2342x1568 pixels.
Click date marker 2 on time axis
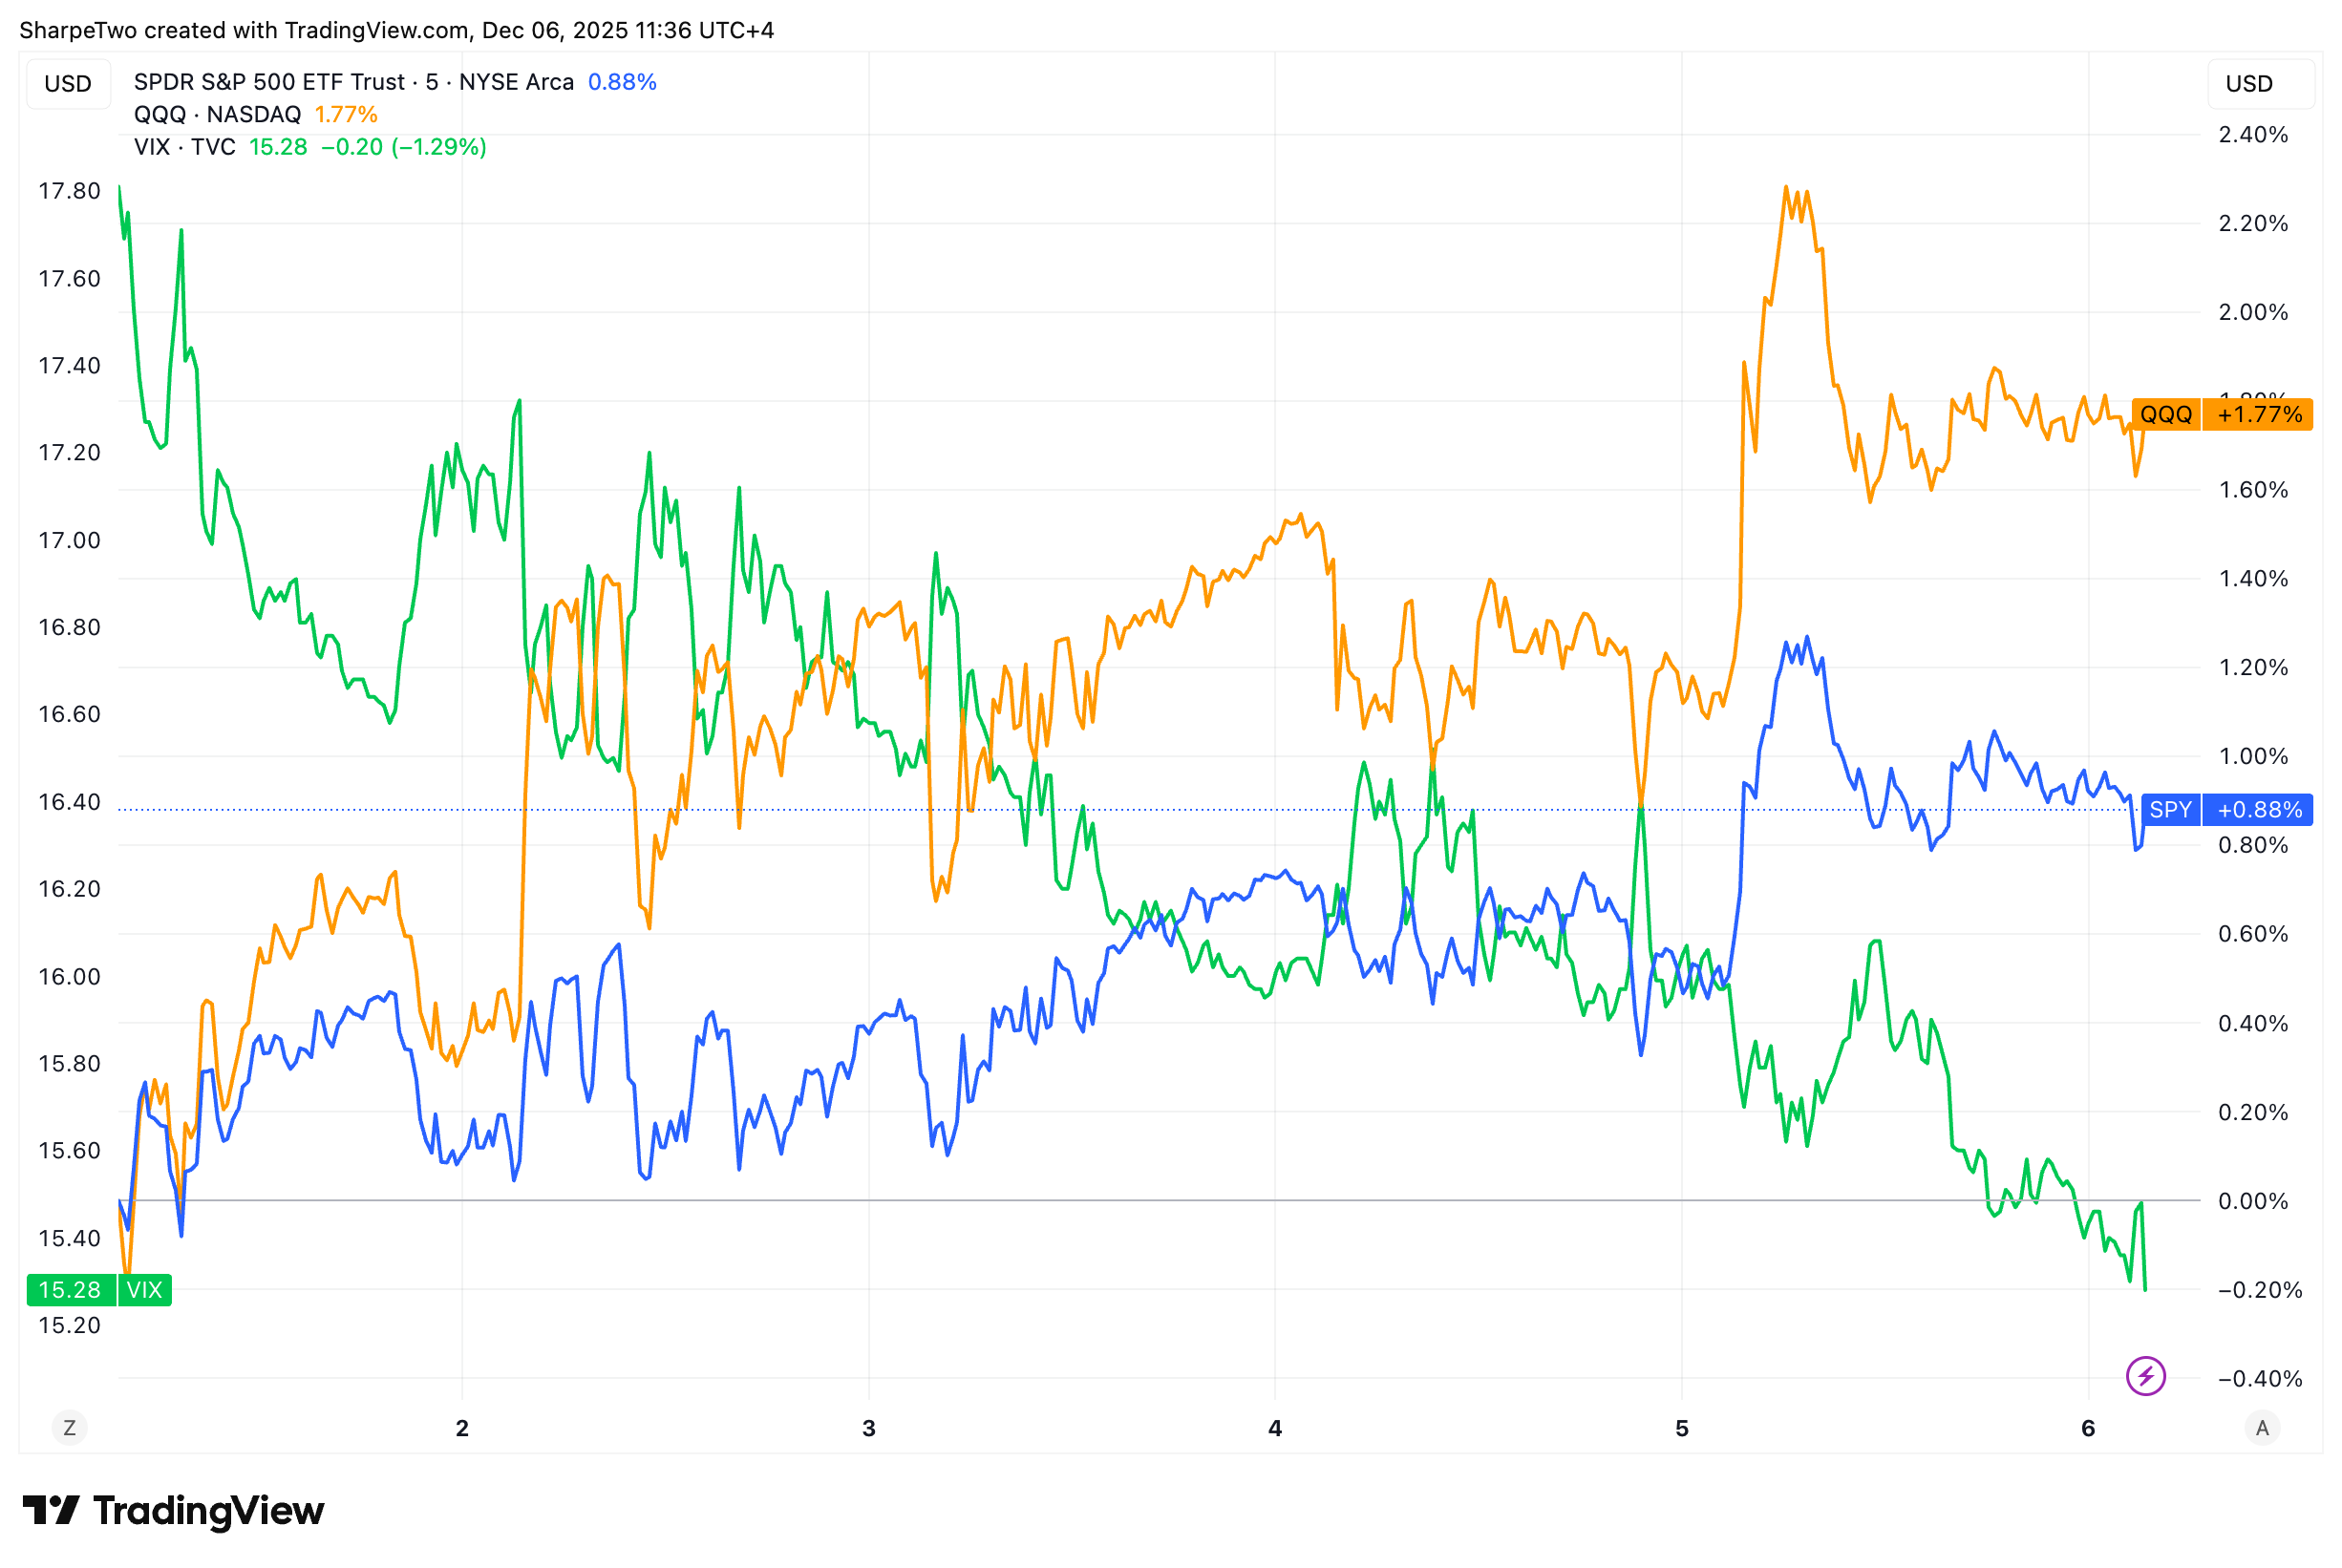[462, 1428]
